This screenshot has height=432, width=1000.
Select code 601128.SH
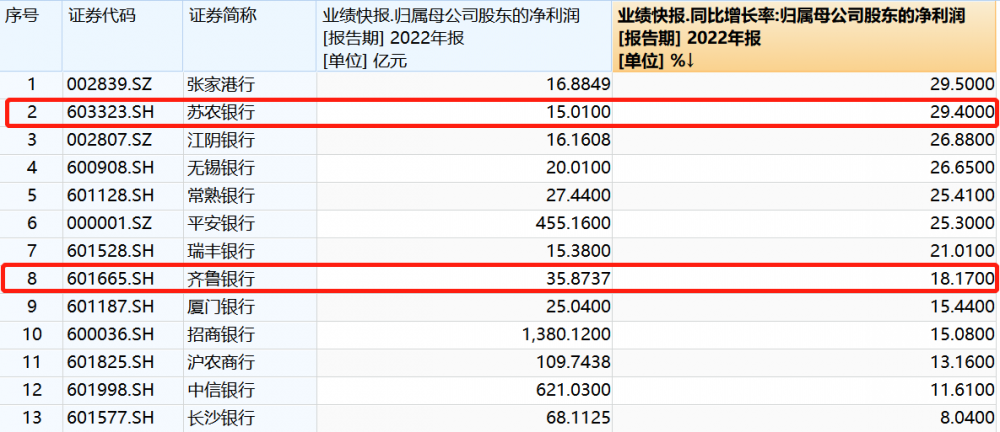coord(108,195)
